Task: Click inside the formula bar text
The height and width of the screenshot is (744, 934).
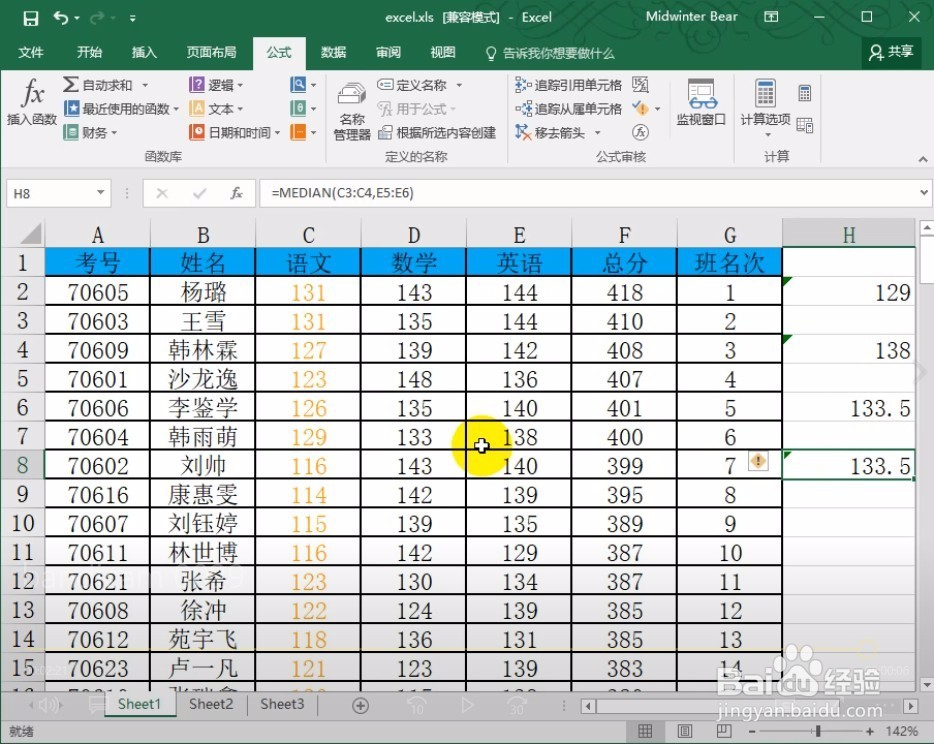Action: [x=343, y=192]
